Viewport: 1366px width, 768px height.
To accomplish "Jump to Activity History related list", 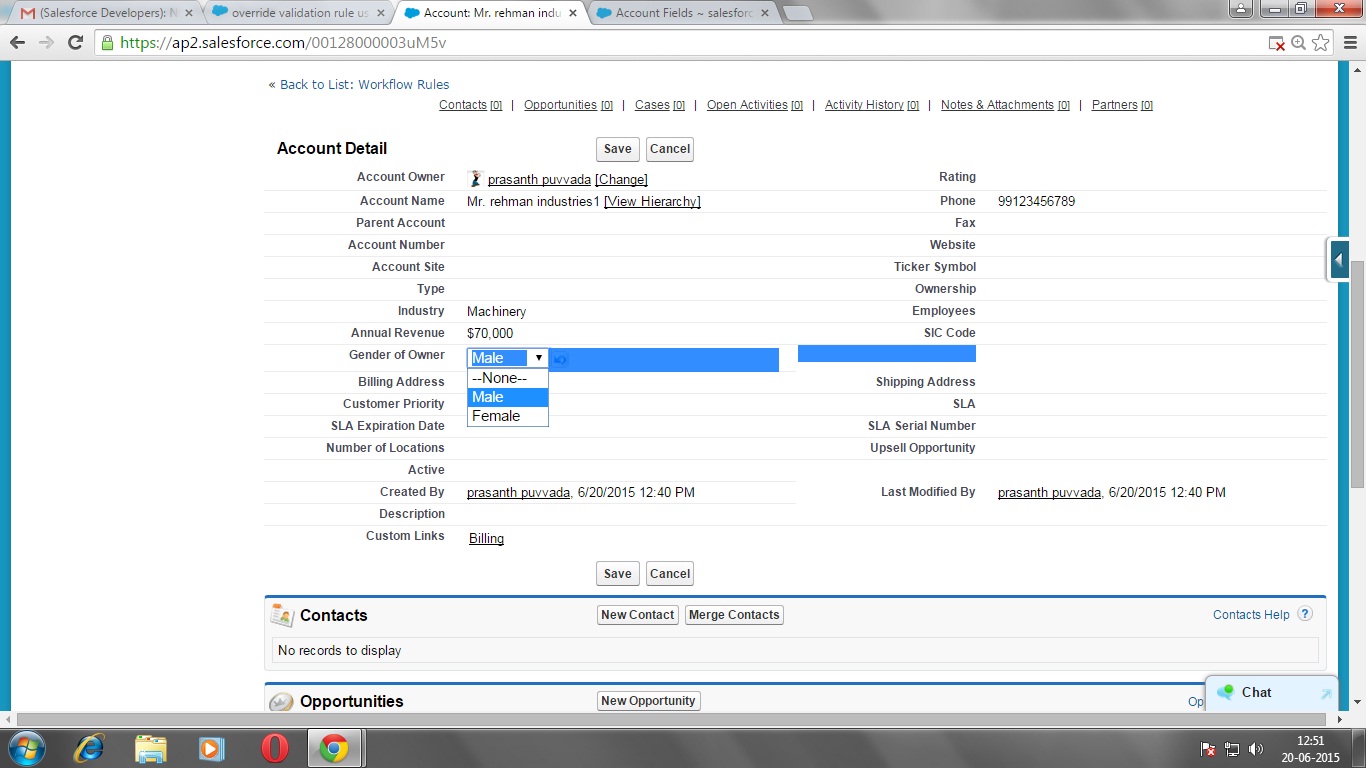I will tap(872, 105).
